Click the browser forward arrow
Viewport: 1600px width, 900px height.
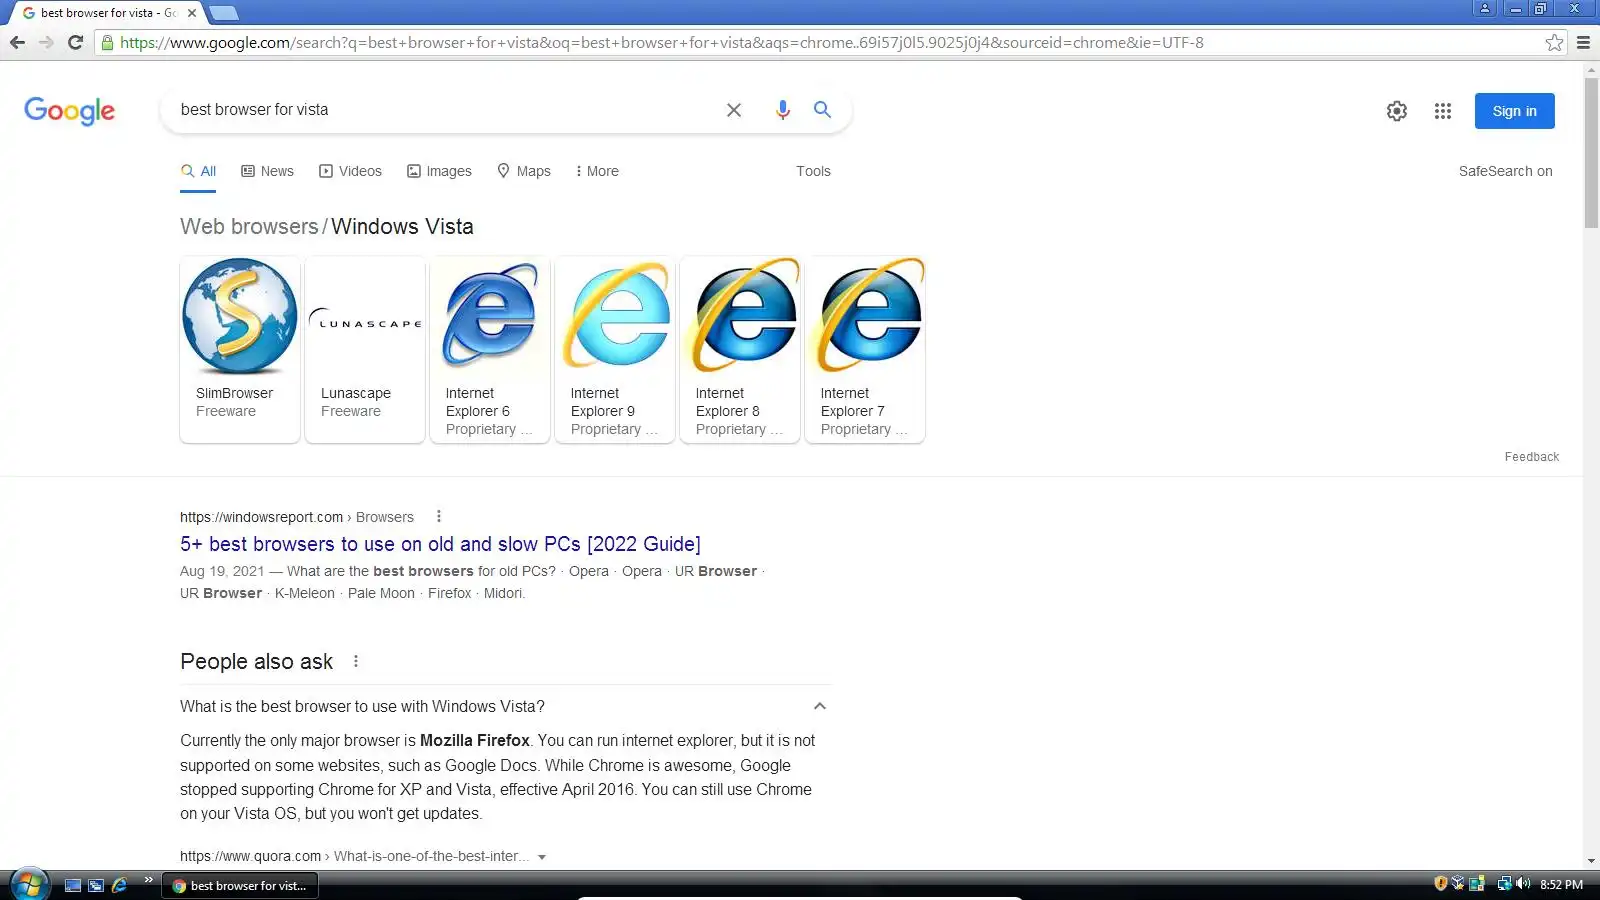(46, 42)
